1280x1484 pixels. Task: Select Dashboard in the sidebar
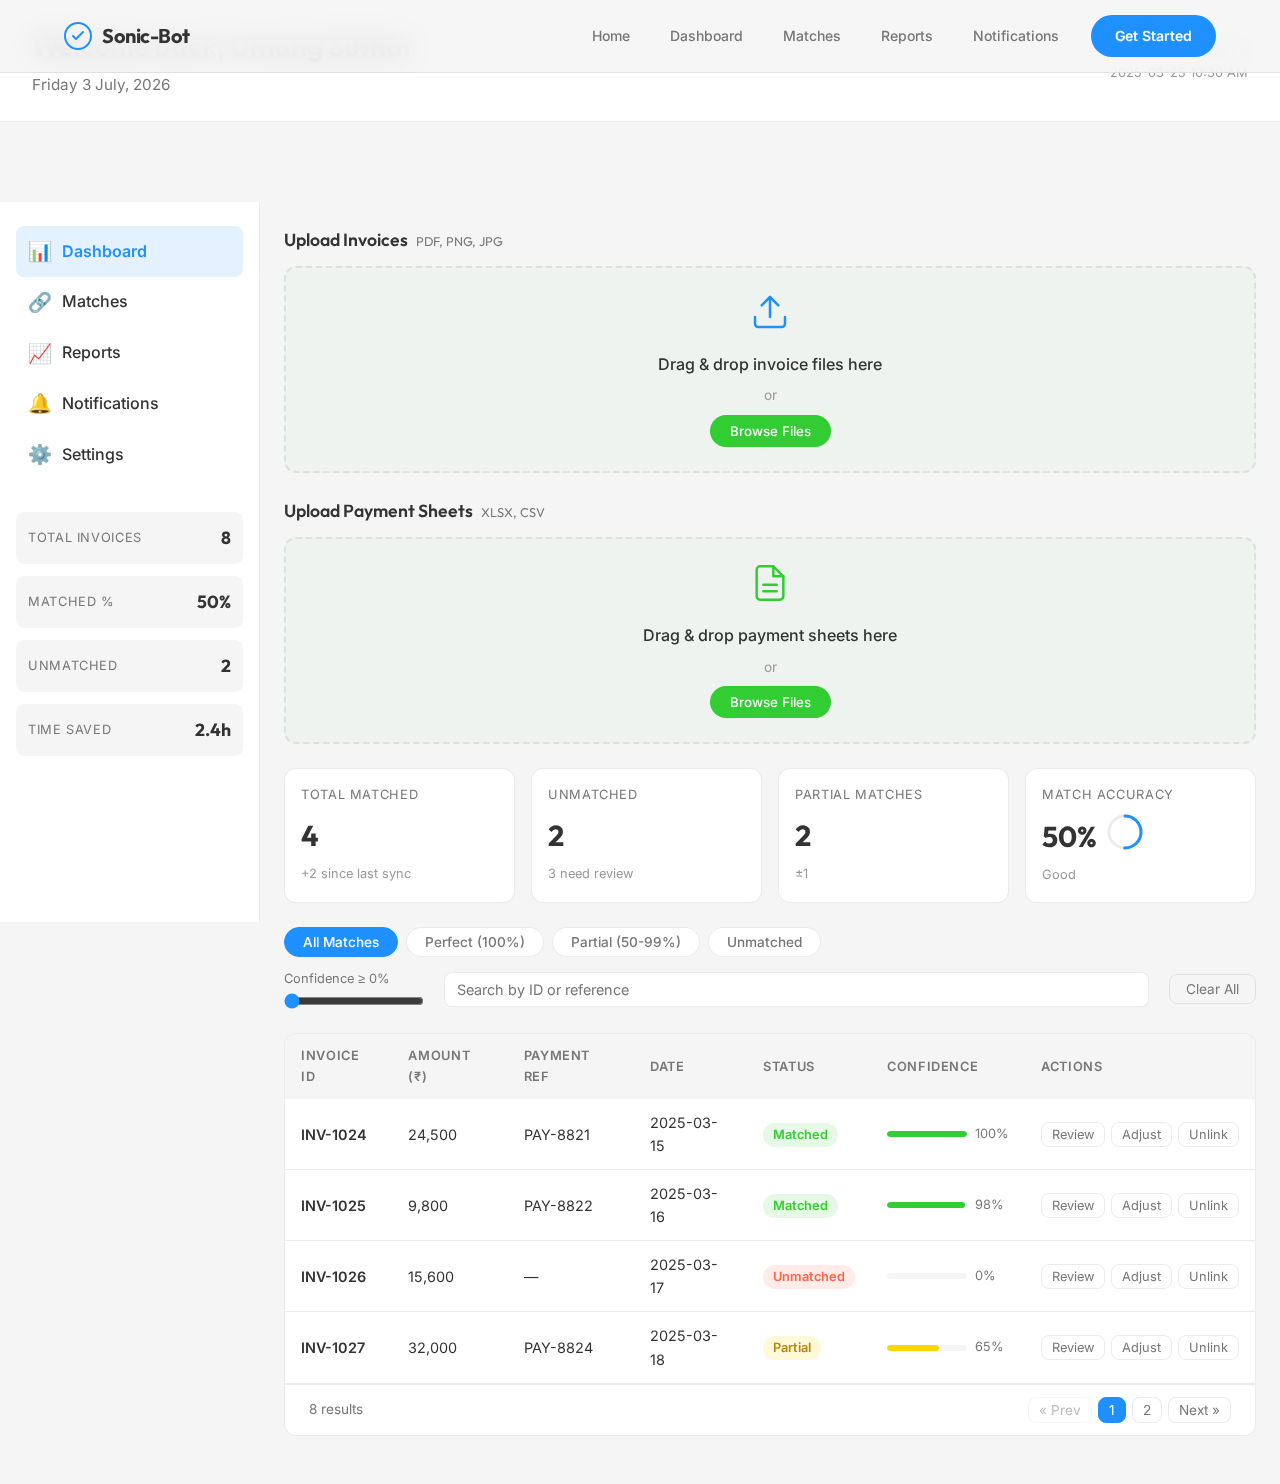pyautogui.click(x=129, y=252)
